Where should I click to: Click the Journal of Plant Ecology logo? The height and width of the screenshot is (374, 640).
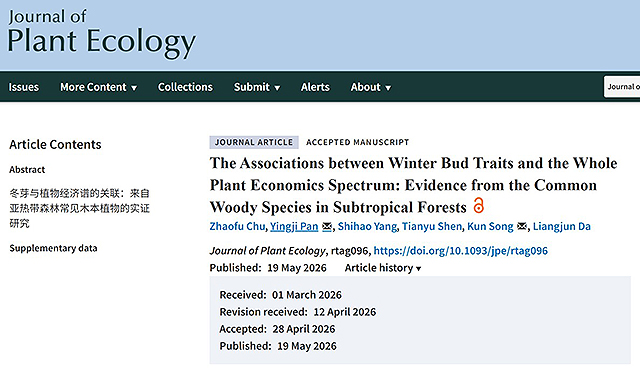102,34
